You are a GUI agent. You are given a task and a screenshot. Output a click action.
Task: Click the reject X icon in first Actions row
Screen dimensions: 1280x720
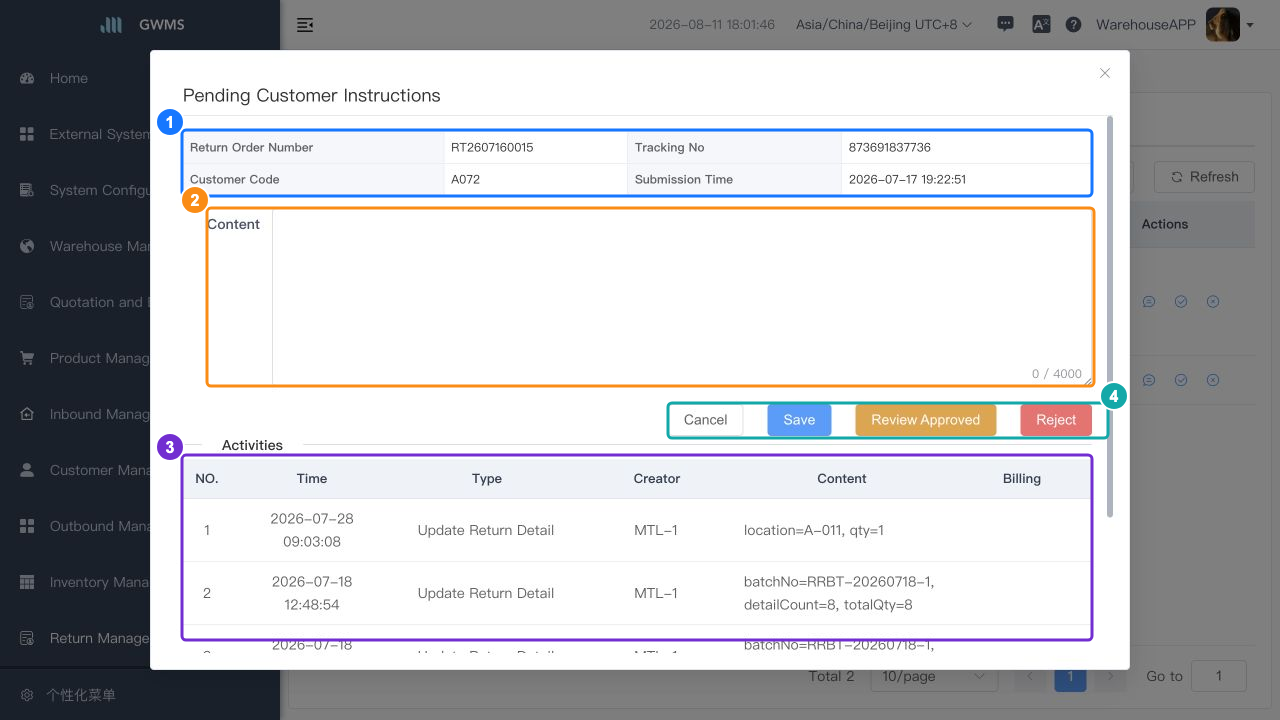click(x=1213, y=301)
